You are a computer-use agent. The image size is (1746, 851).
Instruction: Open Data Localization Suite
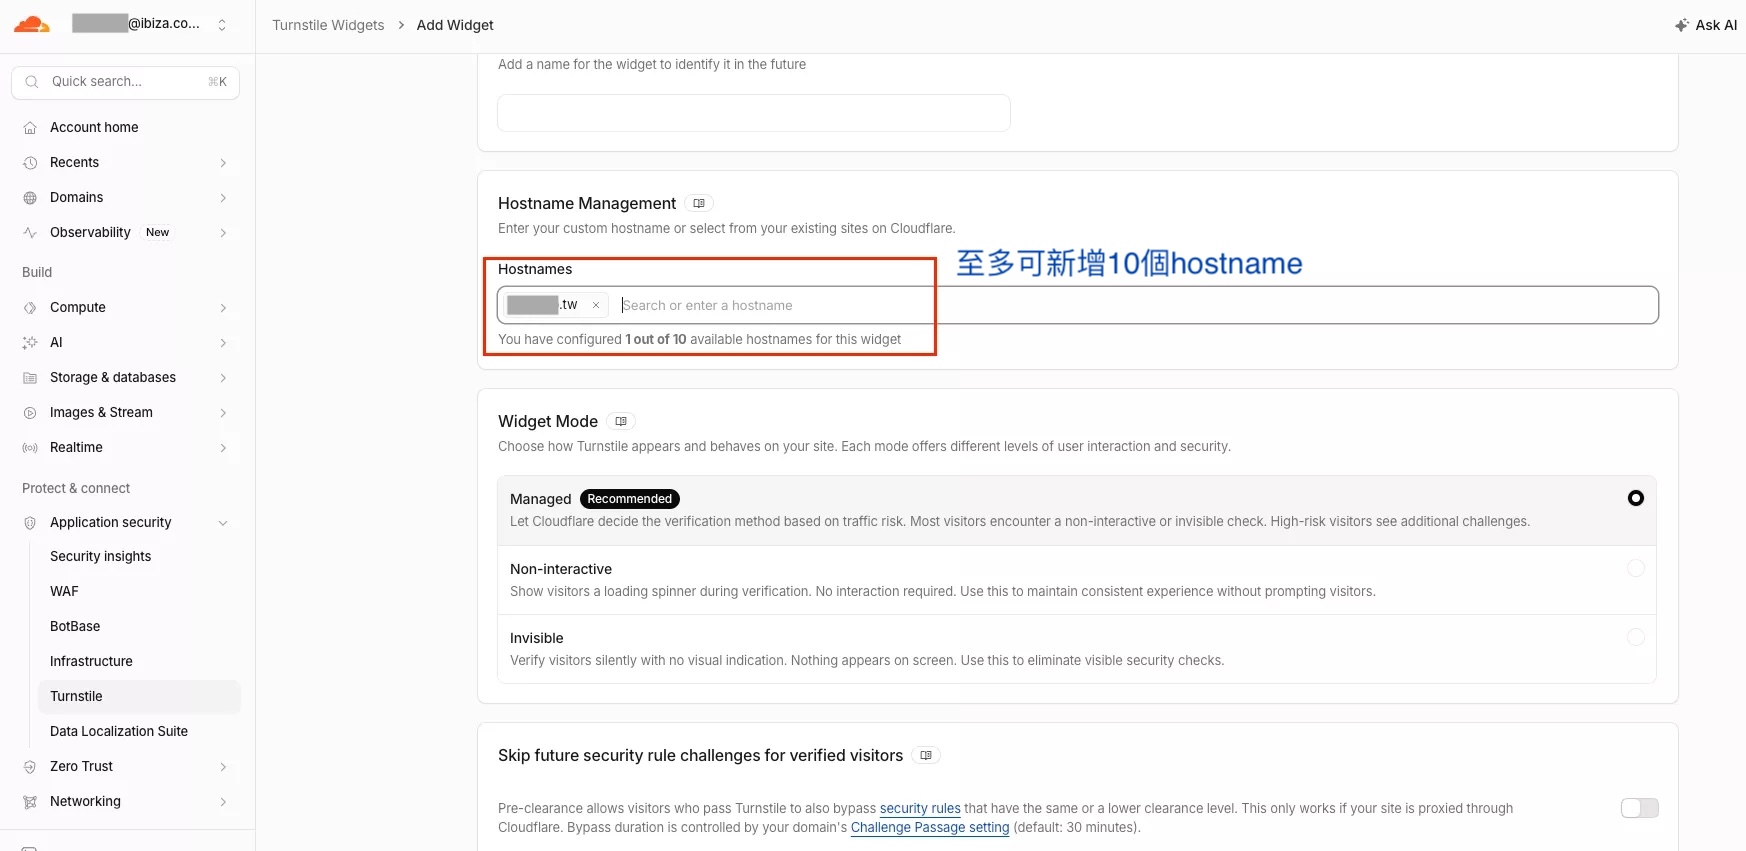click(x=119, y=732)
